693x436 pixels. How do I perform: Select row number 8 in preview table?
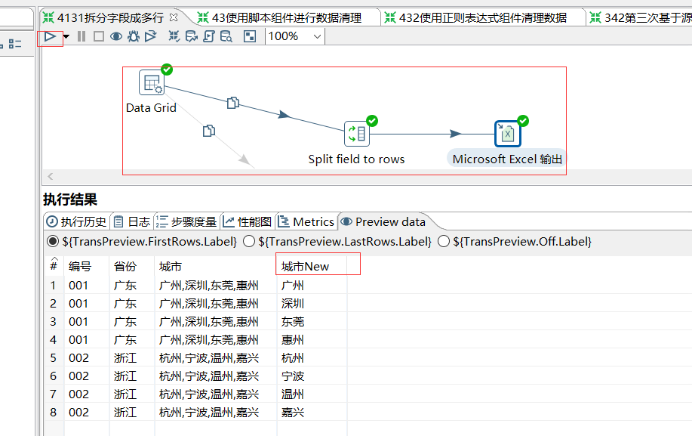pos(53,412)
